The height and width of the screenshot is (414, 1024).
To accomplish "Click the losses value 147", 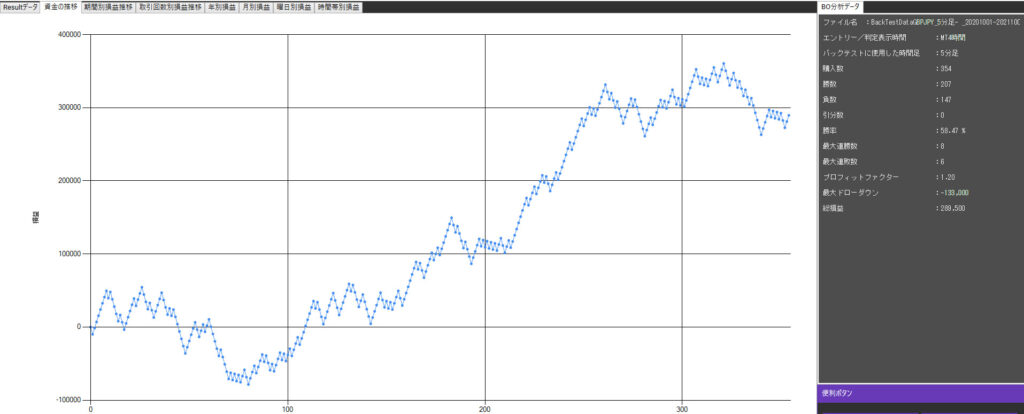I will [946, 99].
